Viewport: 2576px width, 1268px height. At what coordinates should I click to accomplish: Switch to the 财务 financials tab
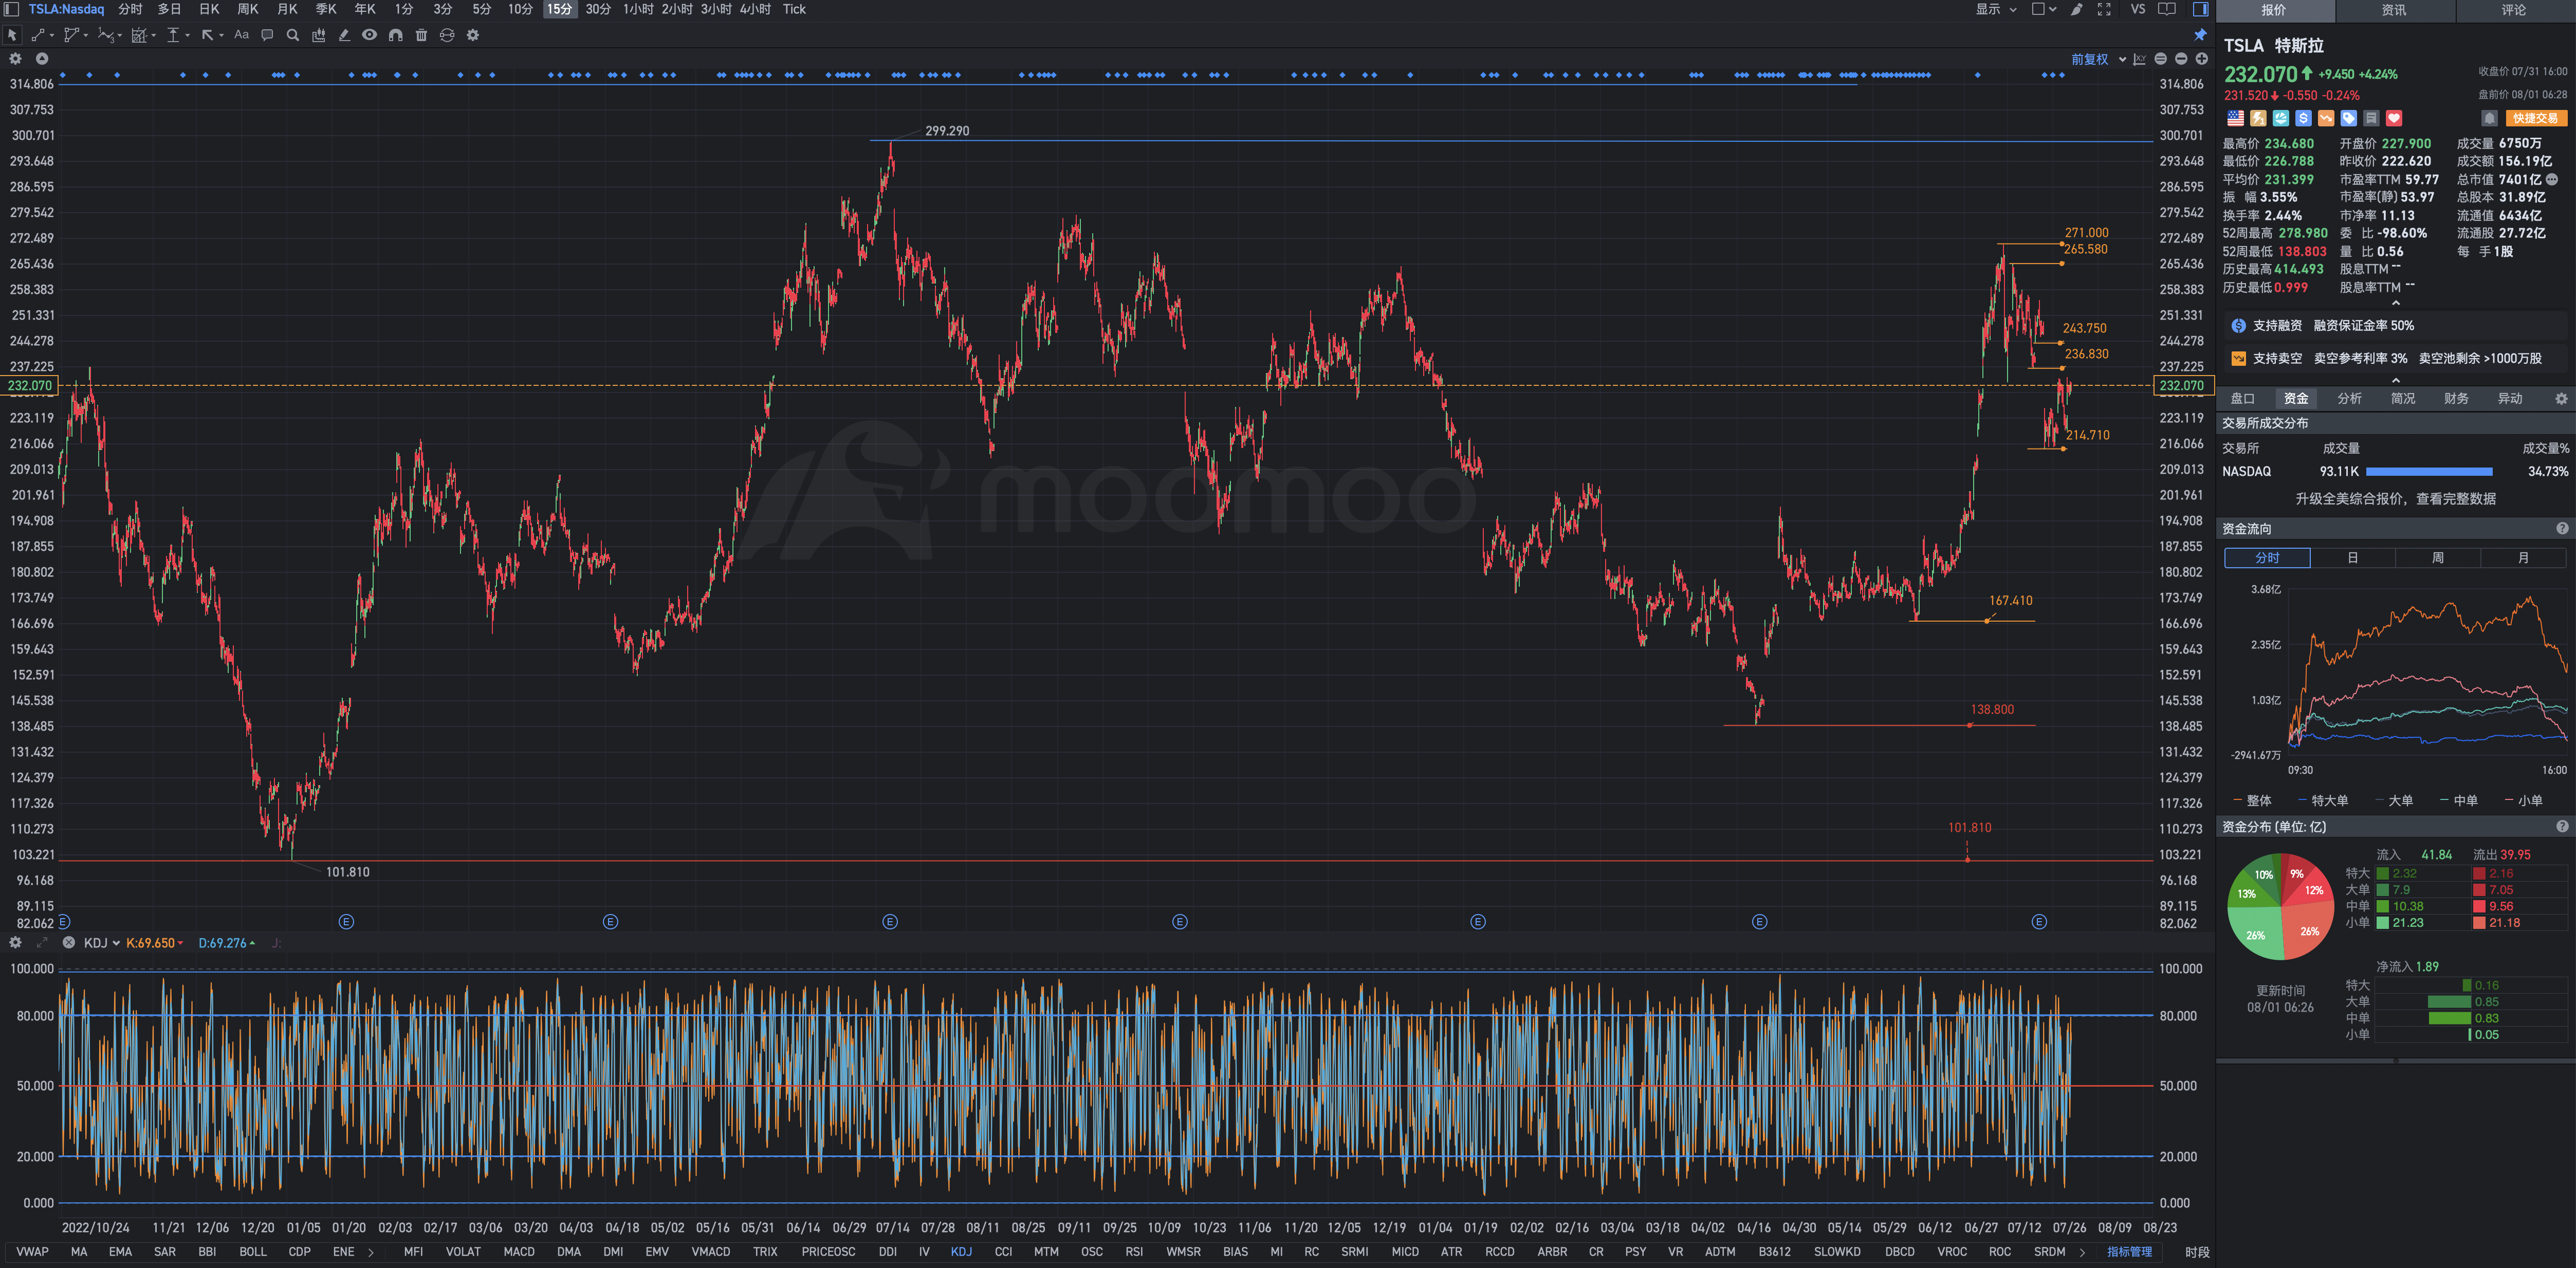click(2456, 398)
